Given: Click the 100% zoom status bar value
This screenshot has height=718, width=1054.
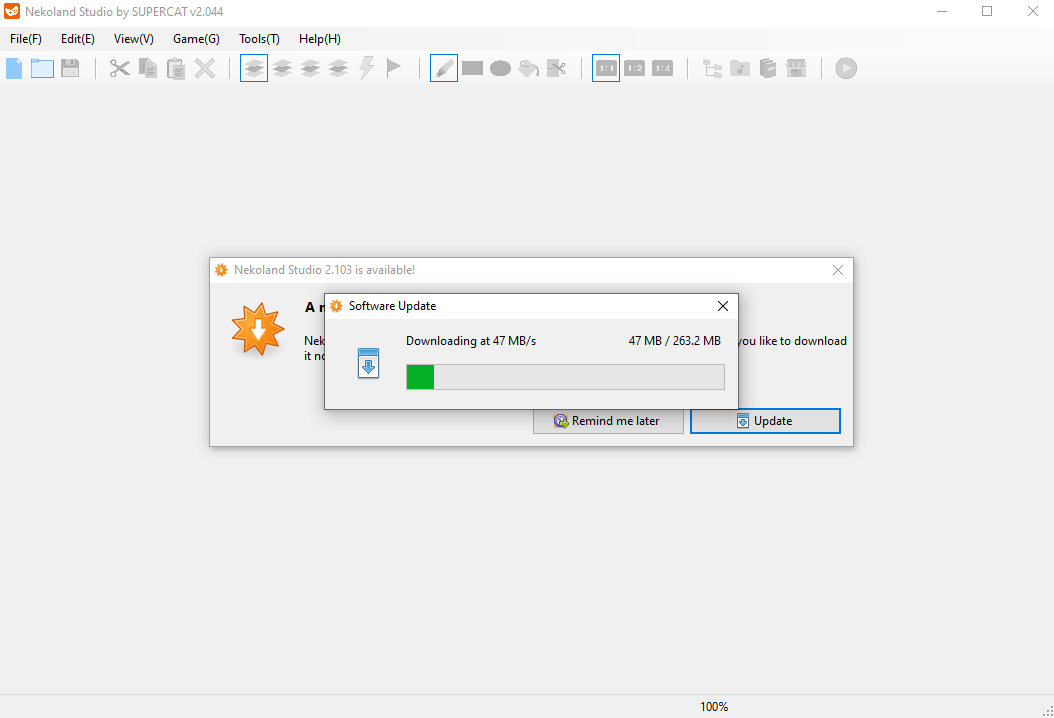Looking at the screenshot, I should click(714, 707).
